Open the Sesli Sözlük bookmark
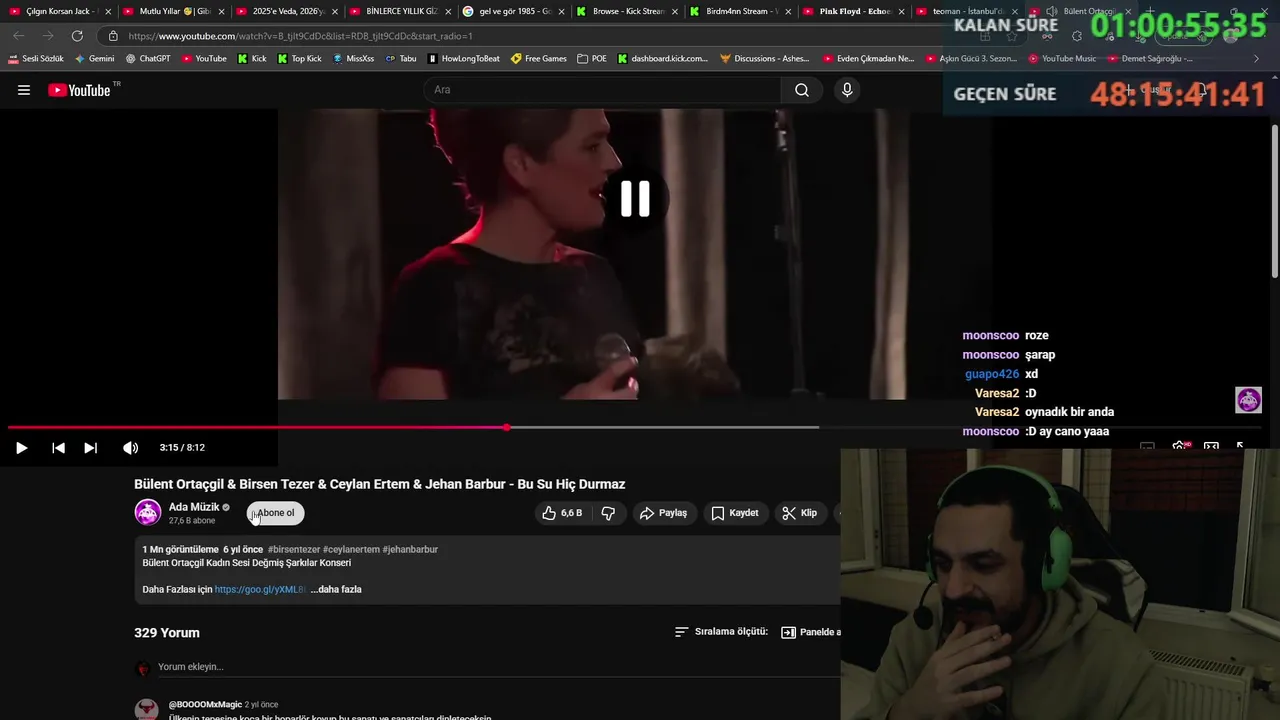1280x720 pixels. click(36, 59)
